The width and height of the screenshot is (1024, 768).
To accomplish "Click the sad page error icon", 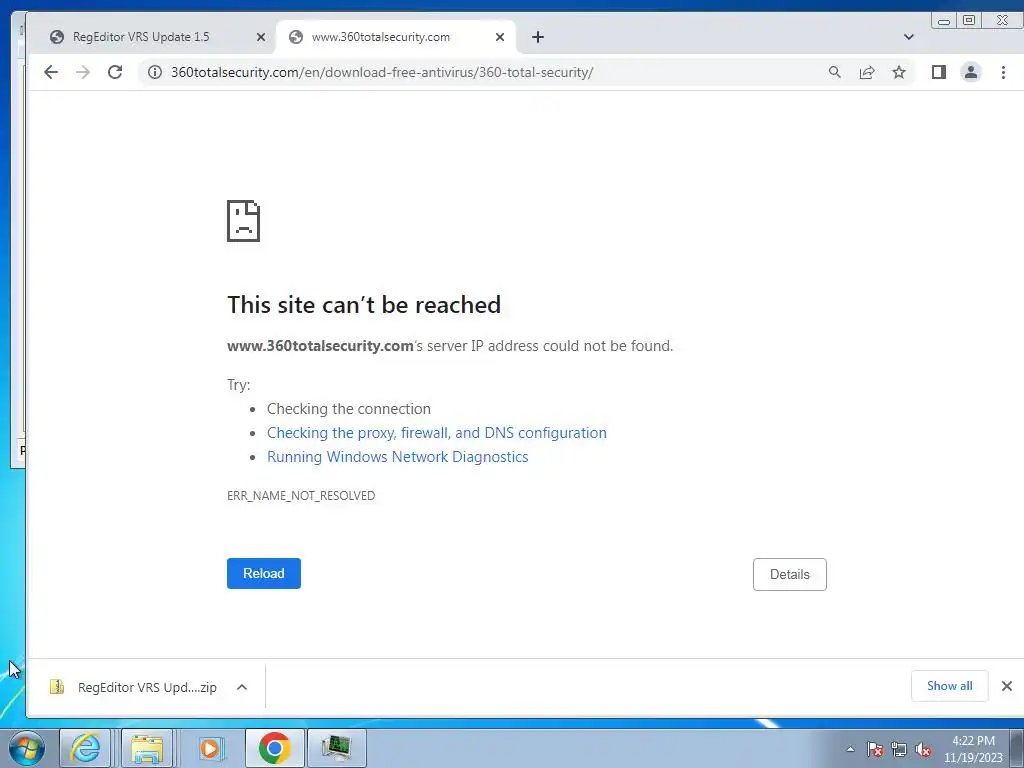I will tap(244, 221).
